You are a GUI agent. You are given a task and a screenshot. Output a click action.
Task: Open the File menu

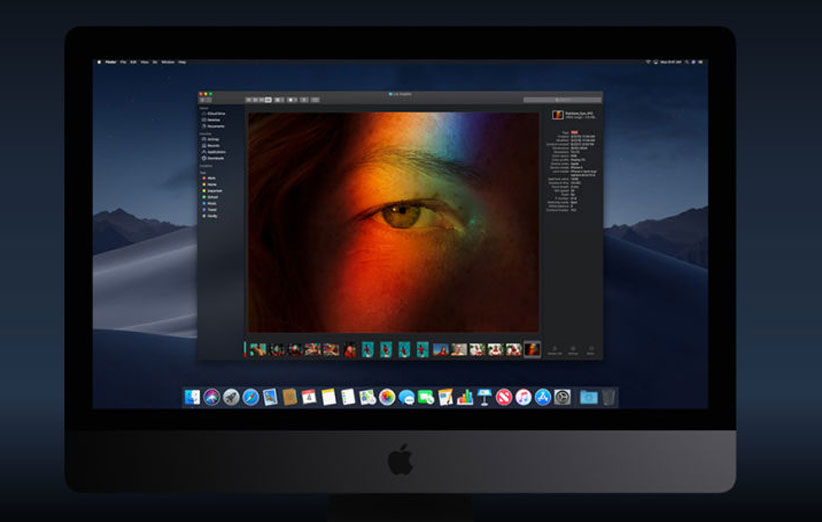pos(123,62)
